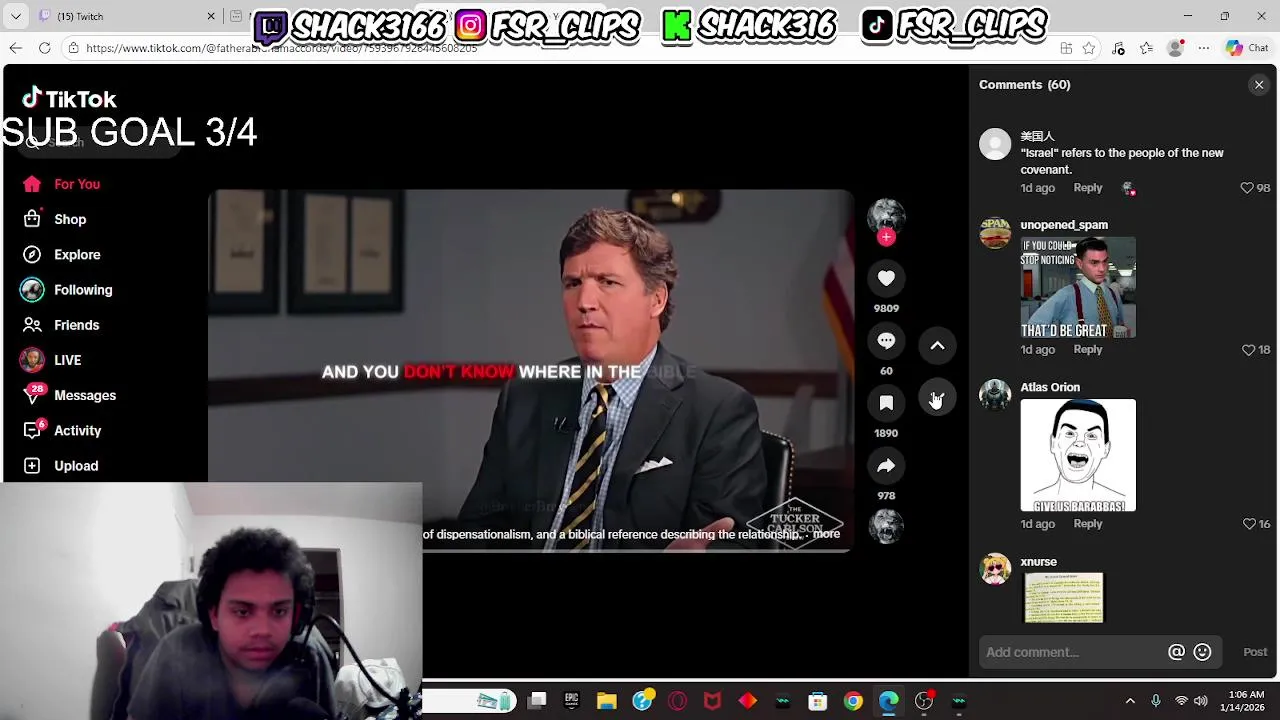Mention a user with @ icon
Viewport: 1280px width, 720px height.
point(1176,652)
